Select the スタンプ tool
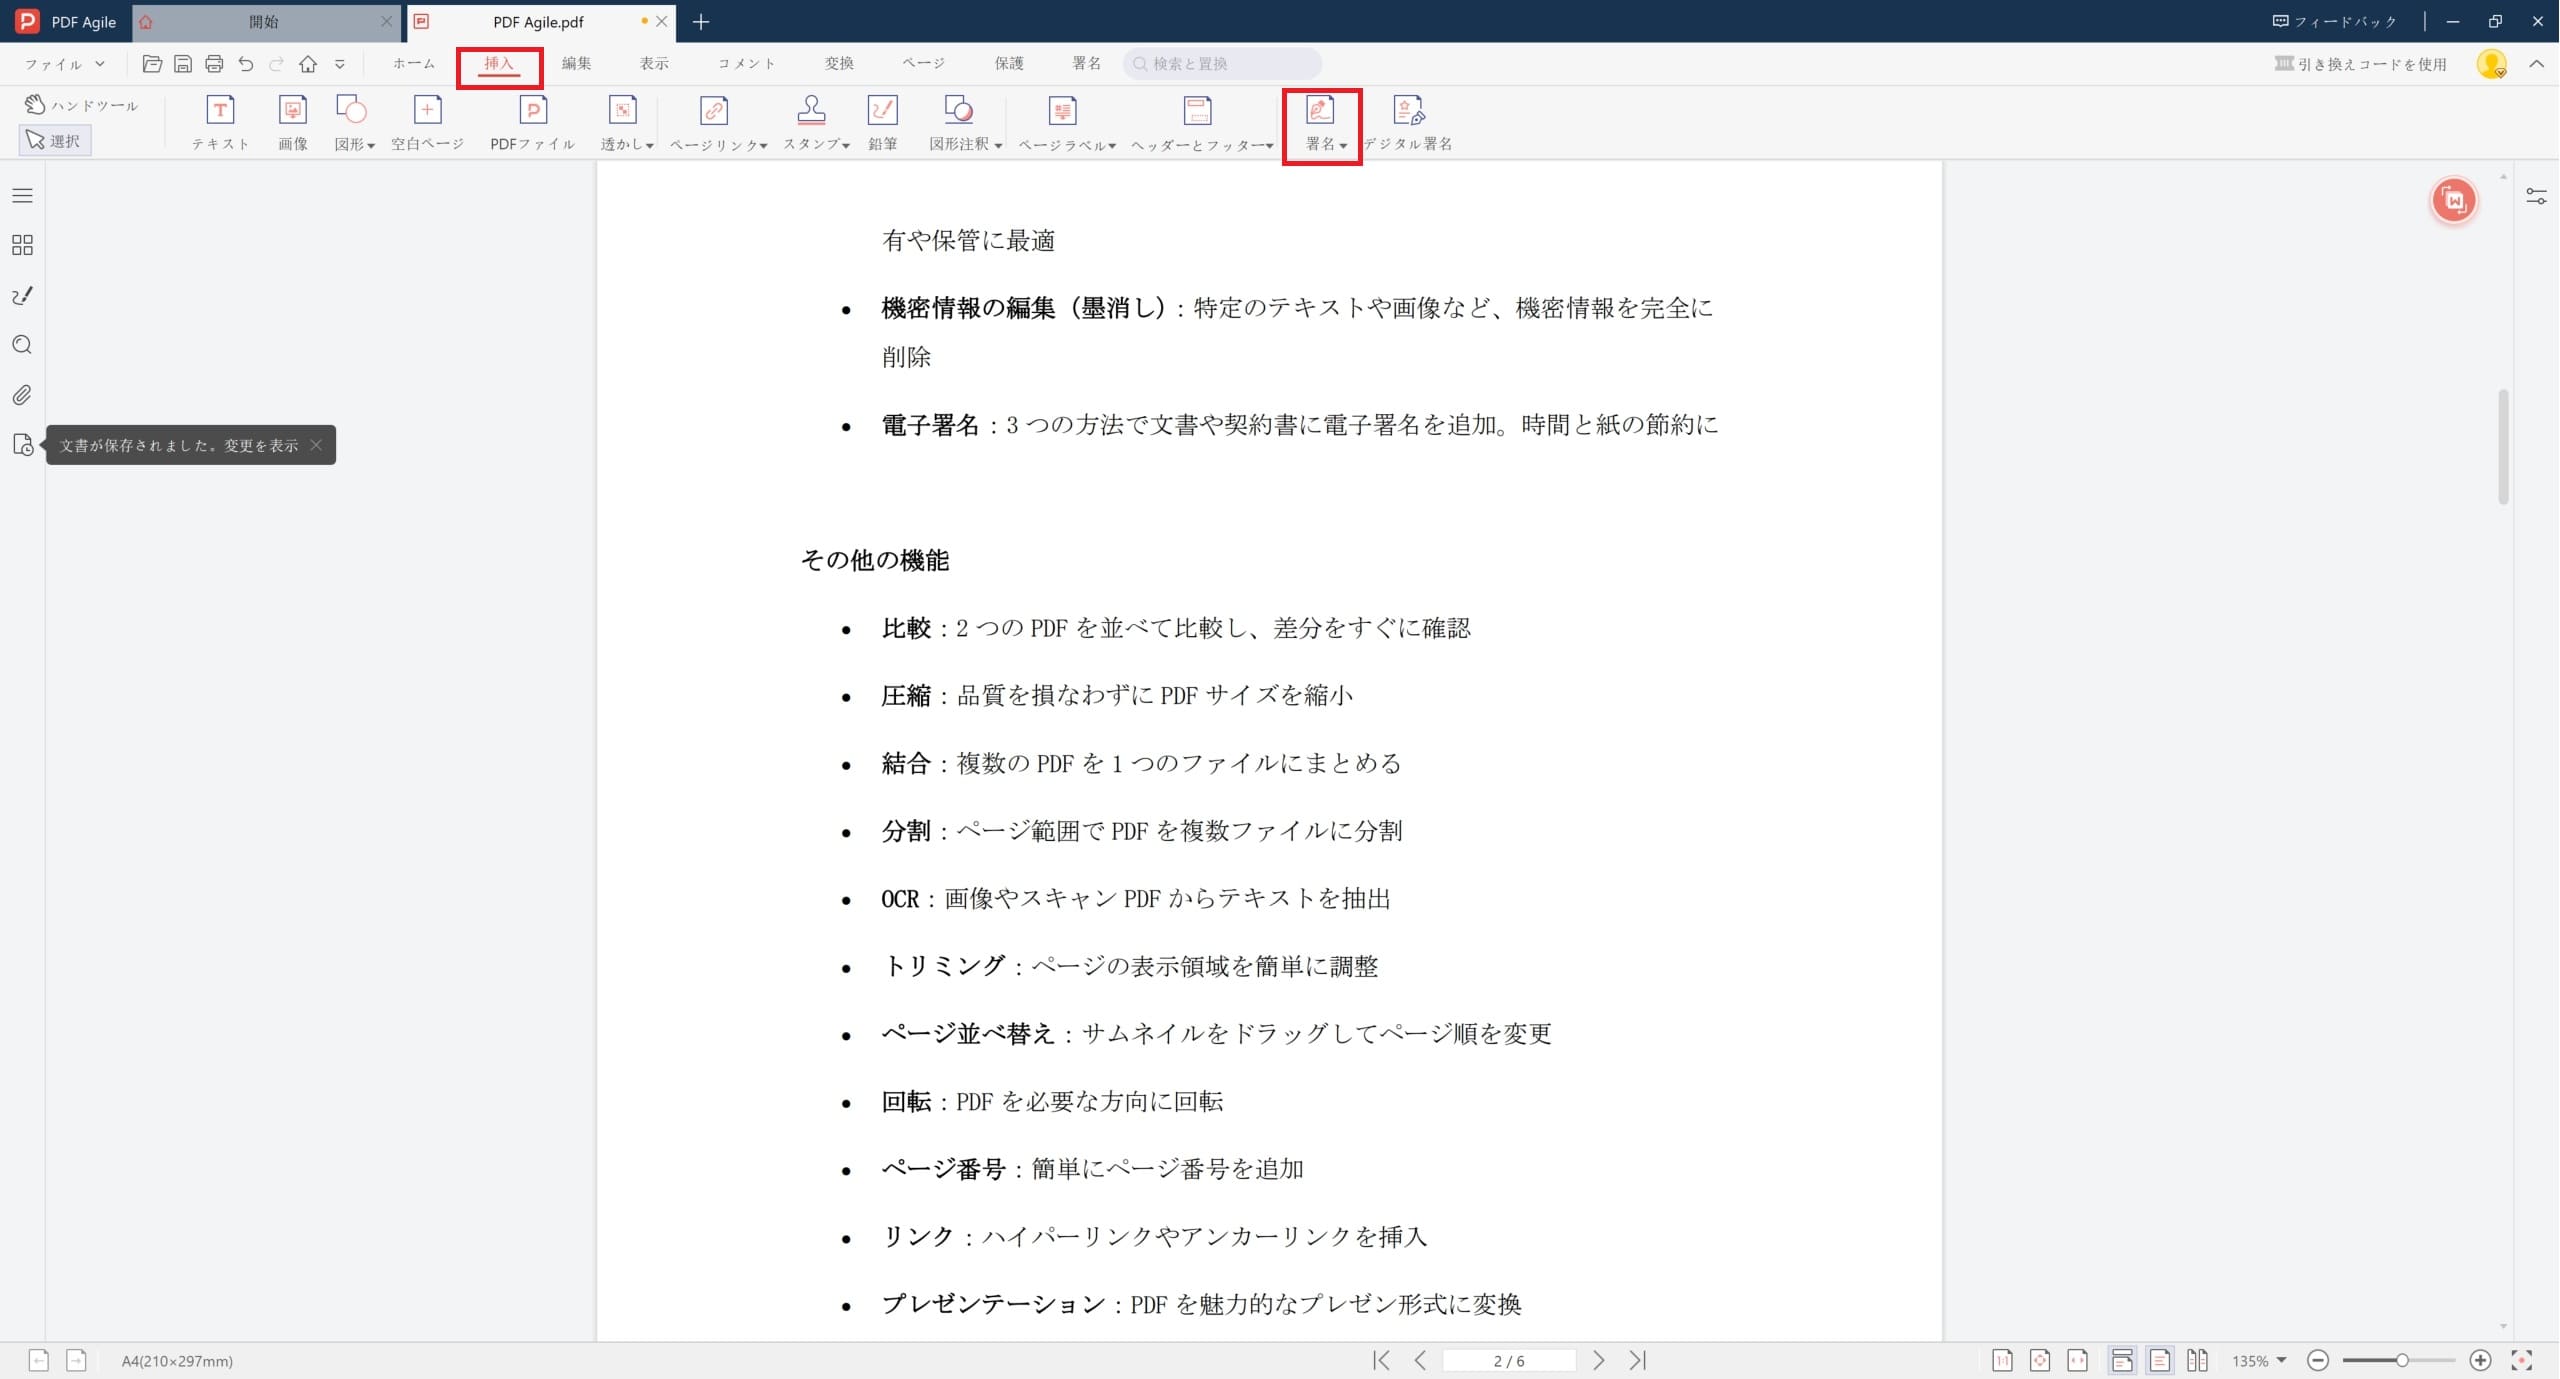The image size is (2560, 1379). click(x=810, y=120)
